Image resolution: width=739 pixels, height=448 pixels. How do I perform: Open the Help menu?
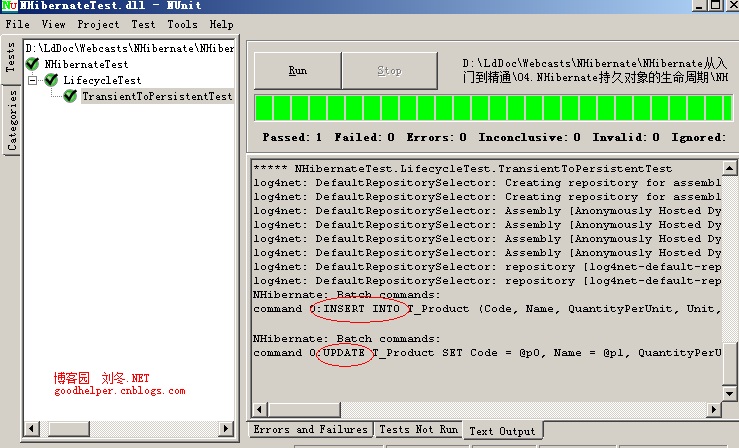tap(221, 24)
